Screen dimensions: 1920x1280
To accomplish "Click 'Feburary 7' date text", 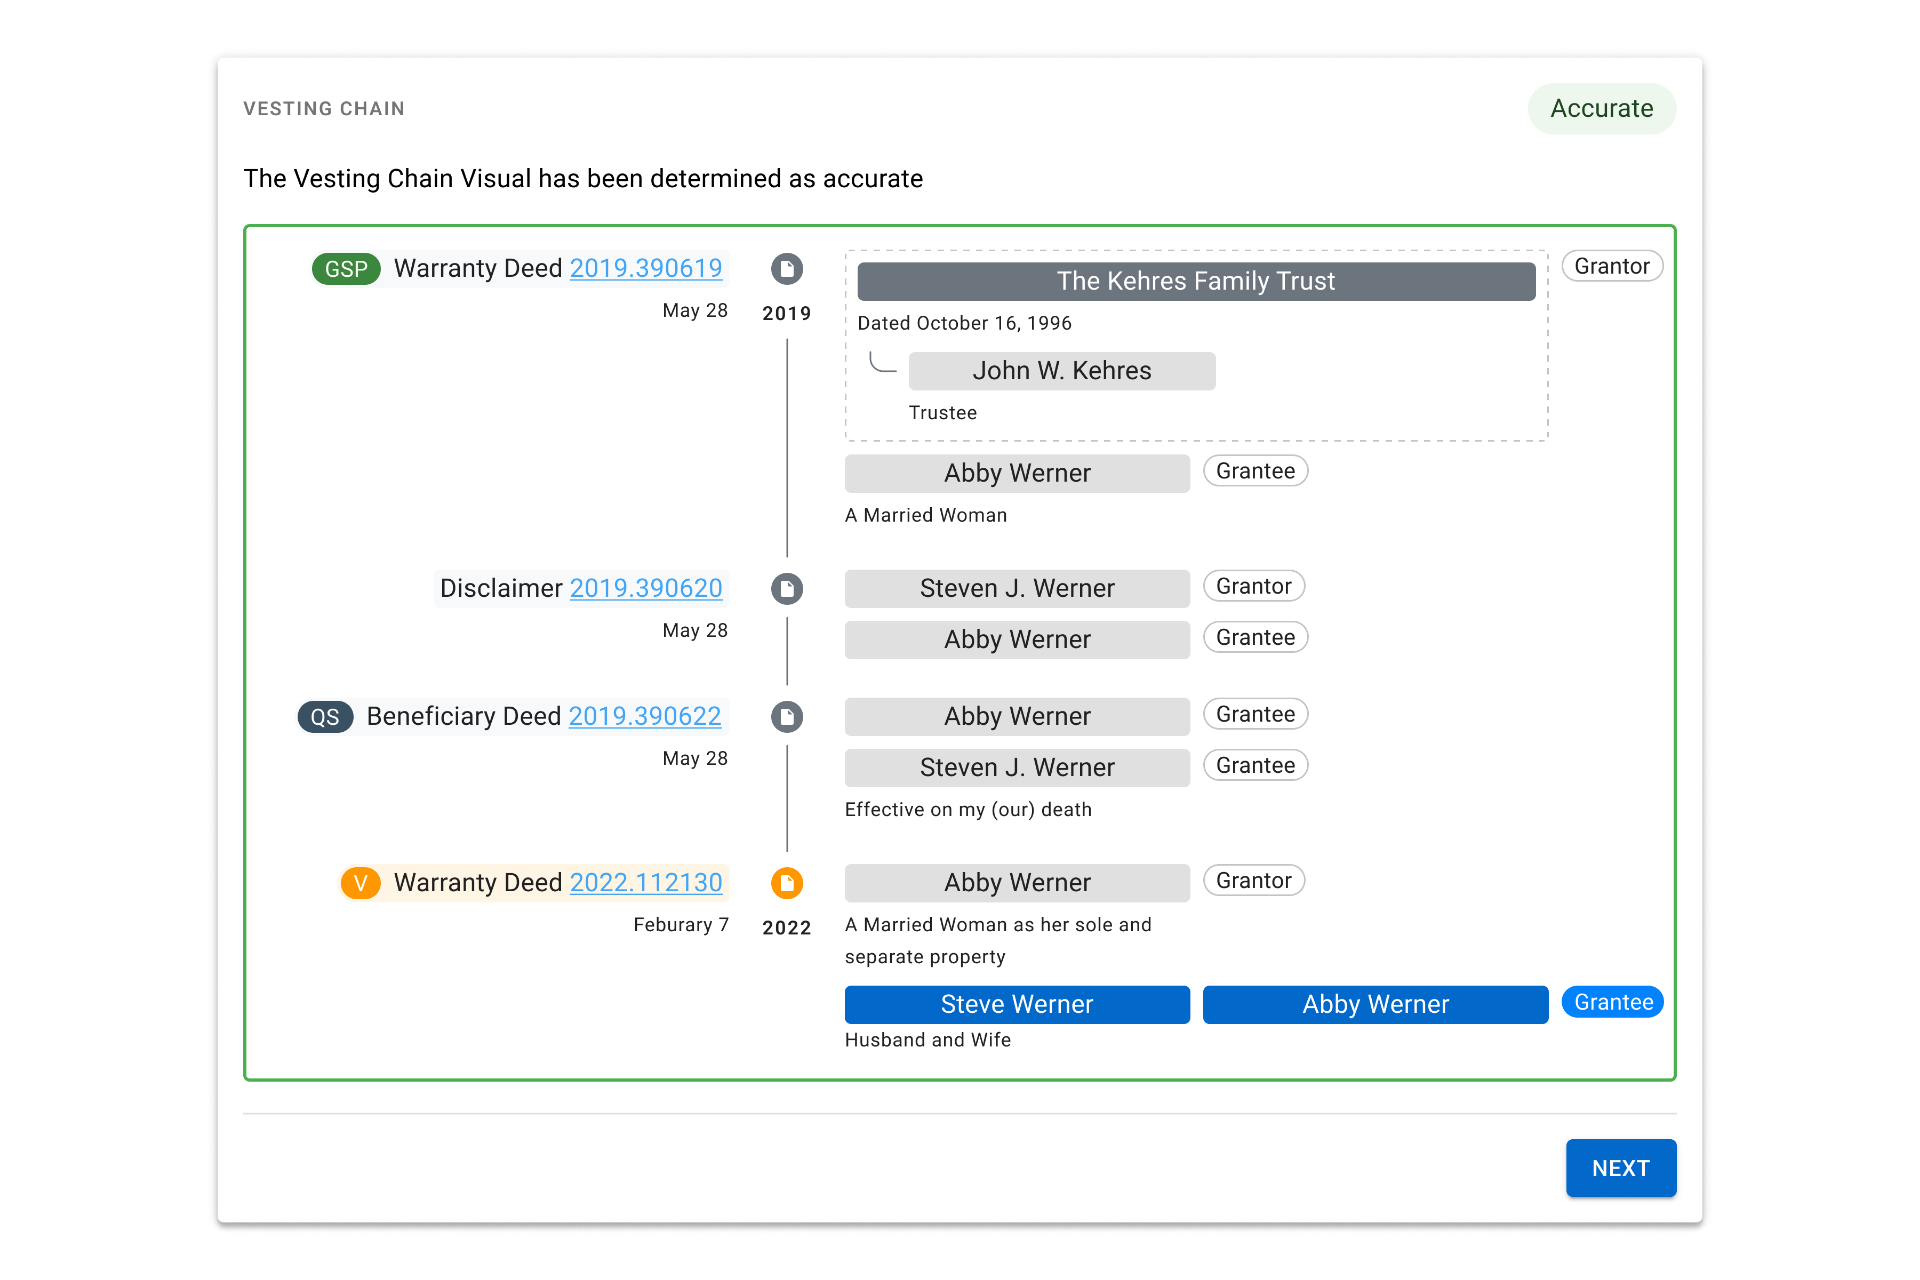I will coord(681,925).
